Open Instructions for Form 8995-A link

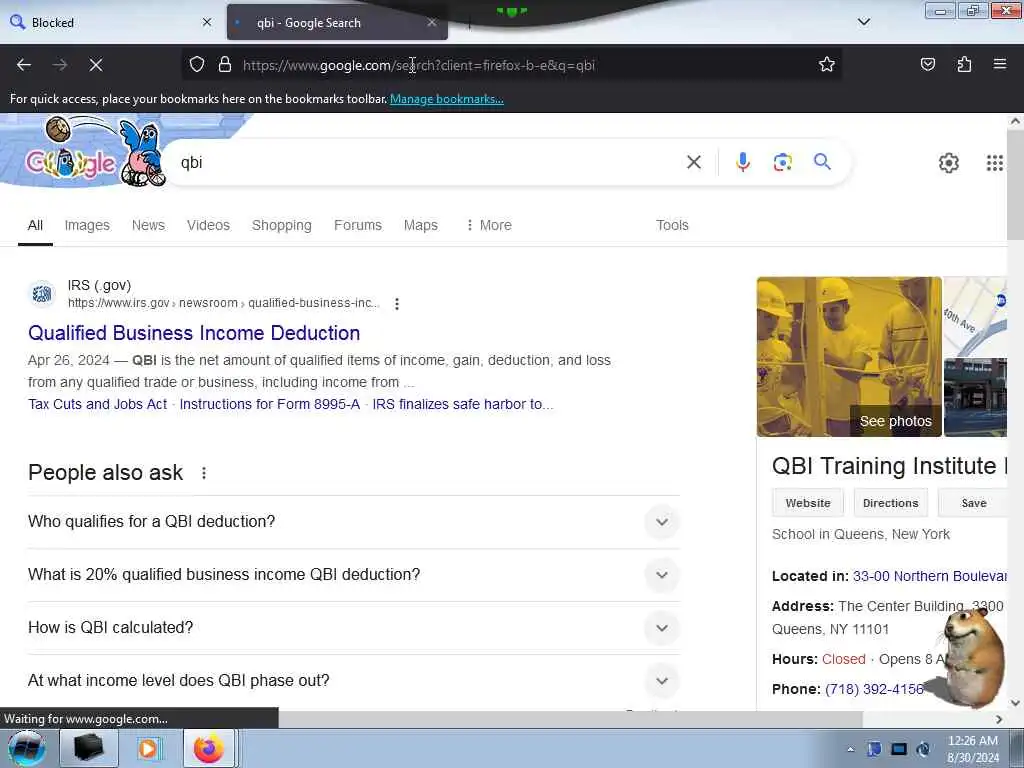(270, 404)
